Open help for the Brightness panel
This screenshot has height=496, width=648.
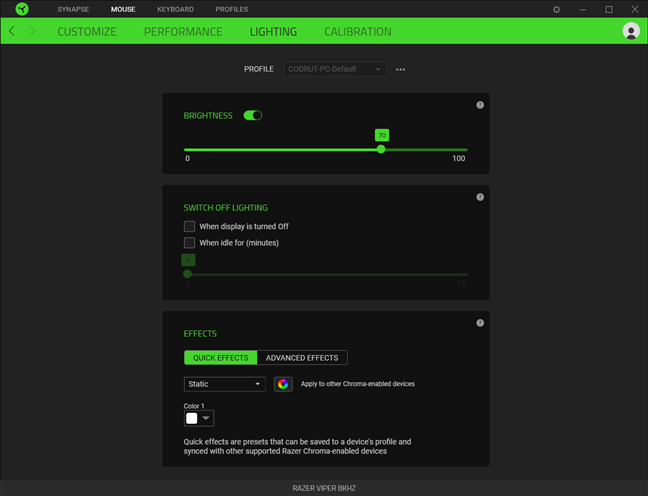coord(480,105)
